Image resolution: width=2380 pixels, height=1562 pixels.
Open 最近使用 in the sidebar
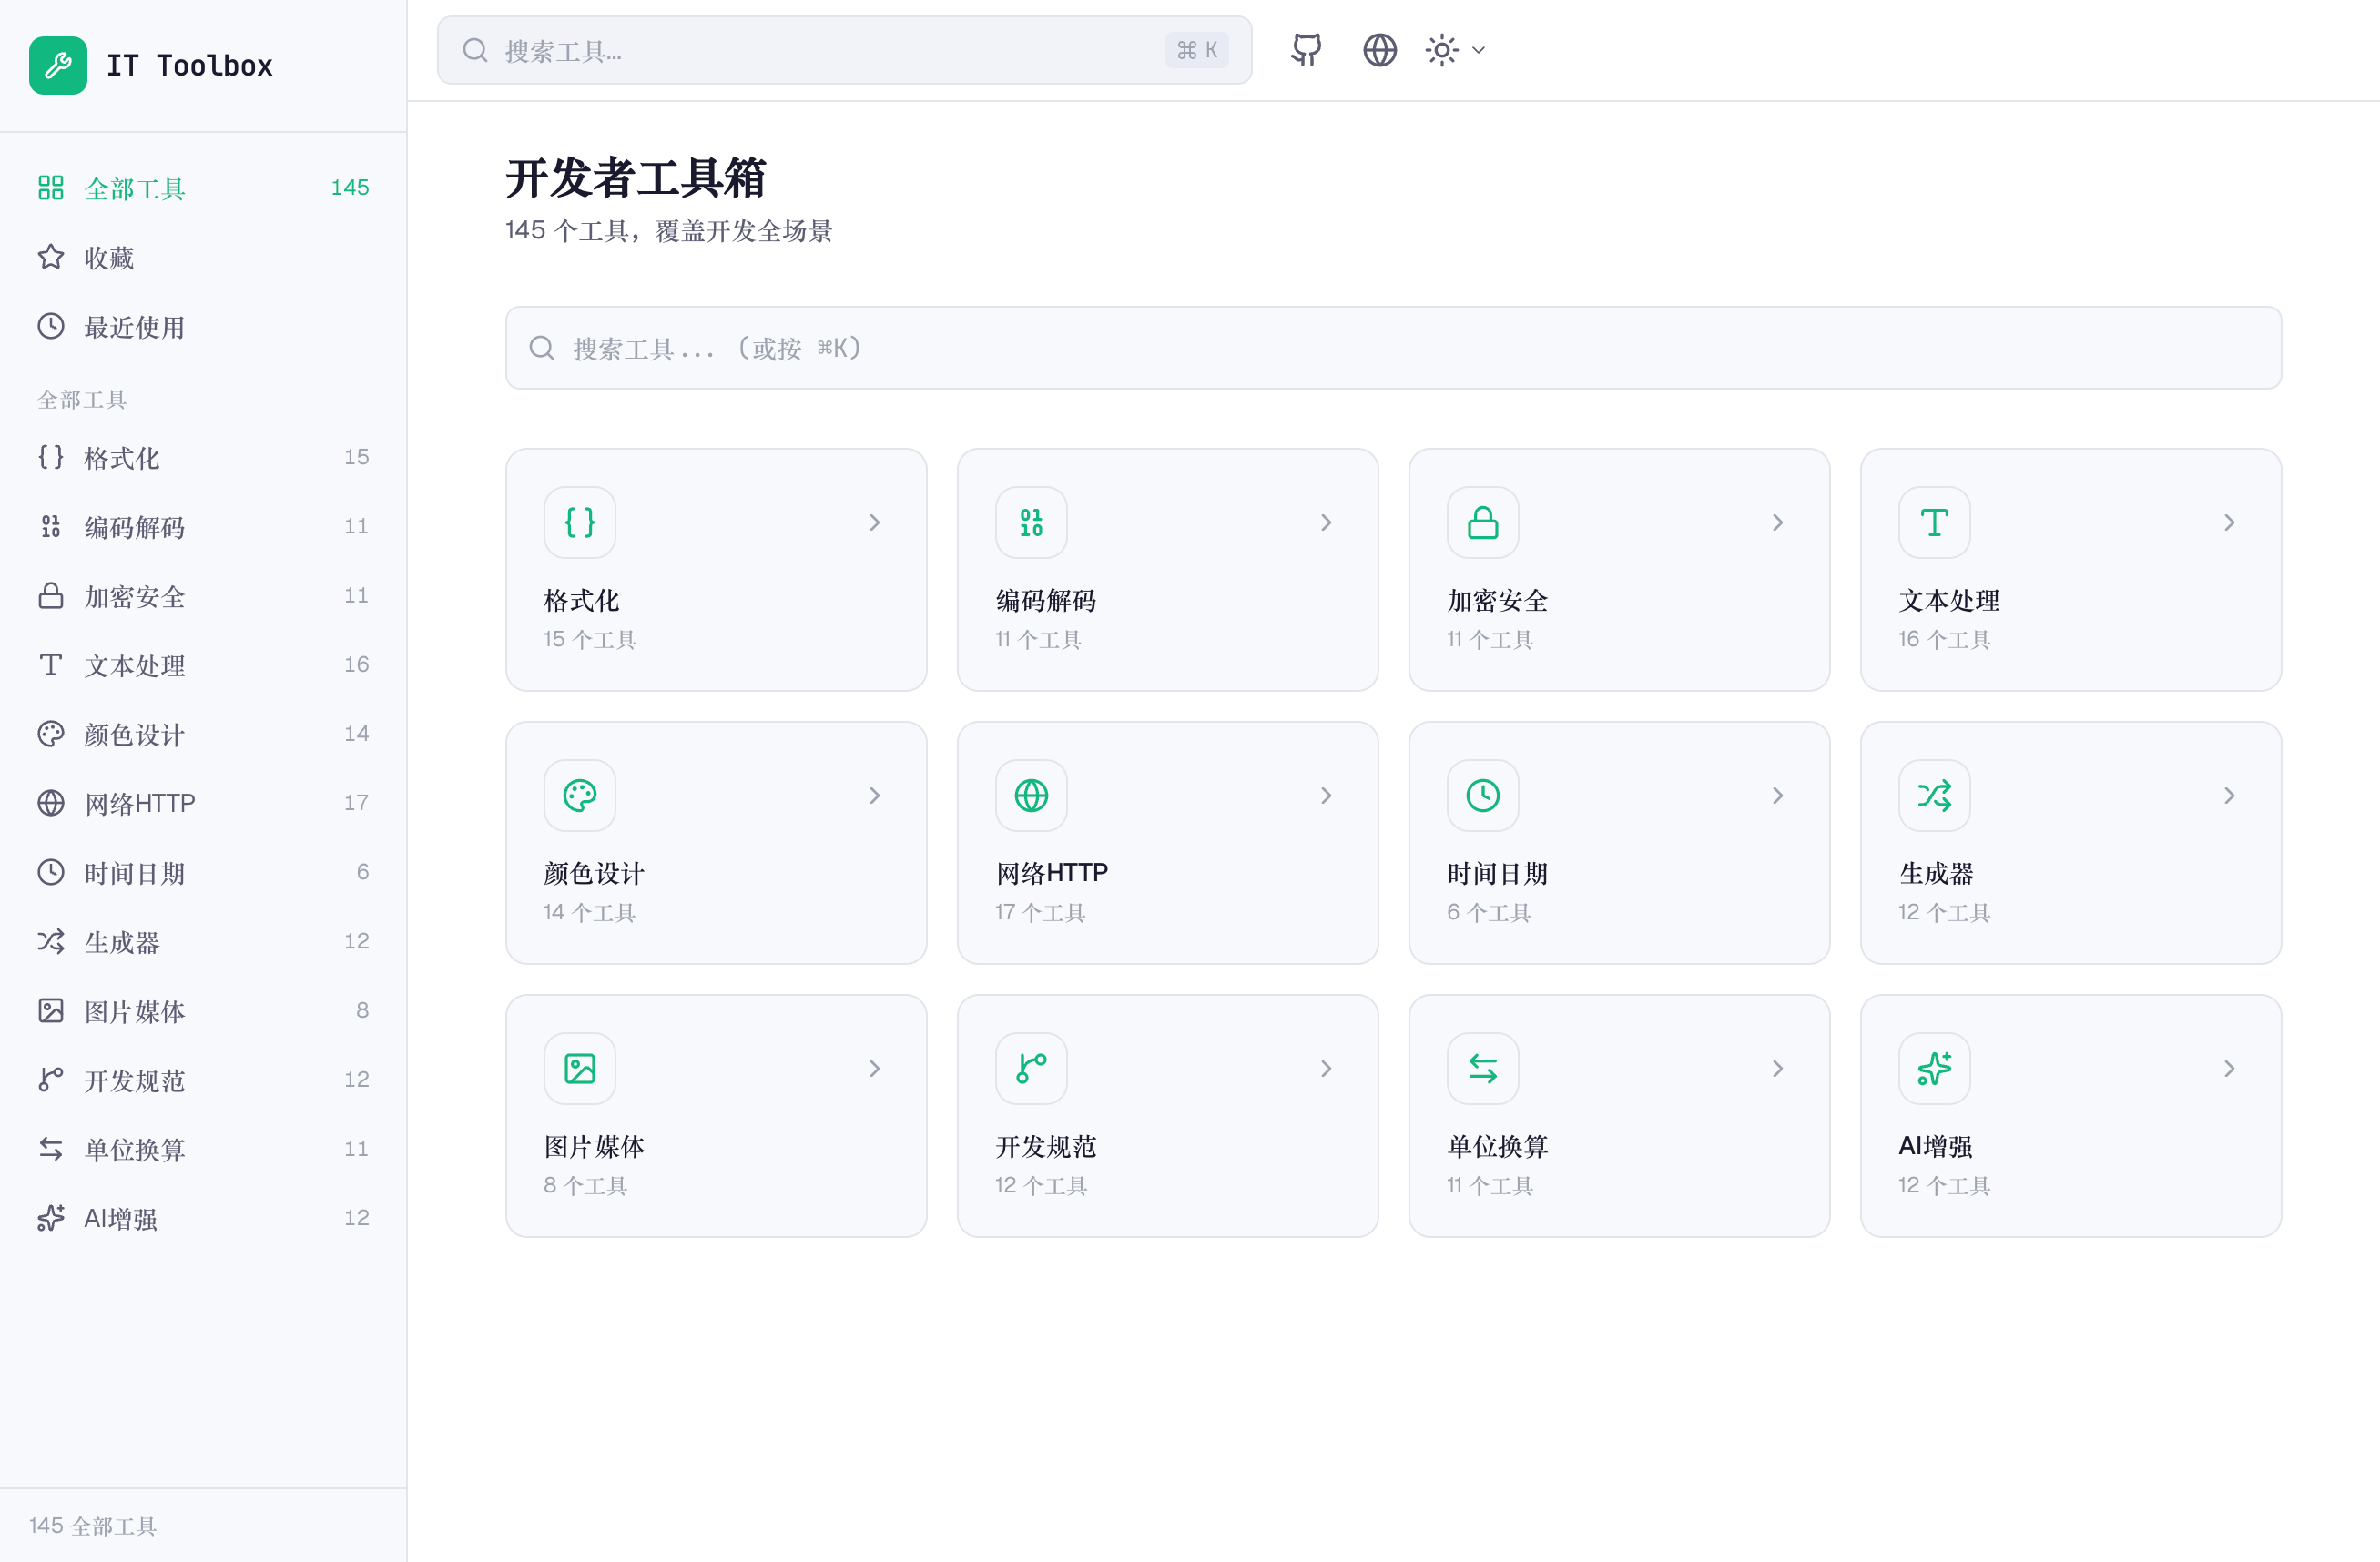tap(203, 327)
